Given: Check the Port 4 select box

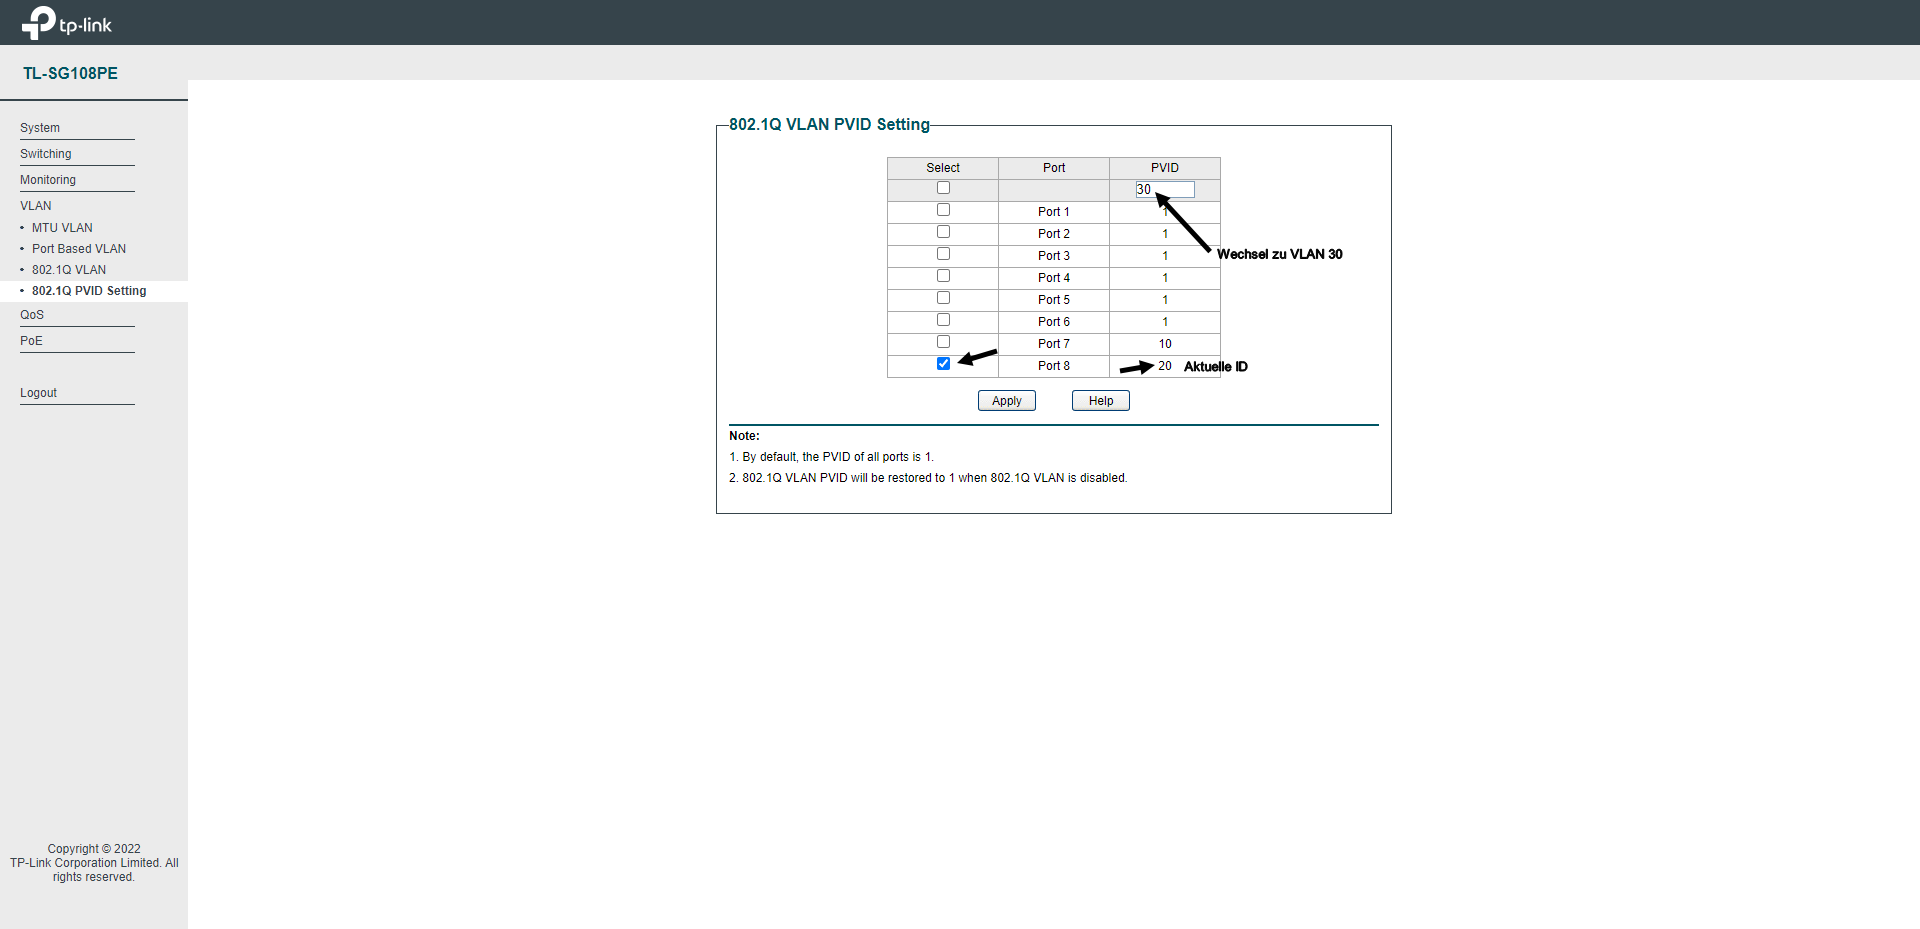Looking at the screenshot, I should (943, 276).
